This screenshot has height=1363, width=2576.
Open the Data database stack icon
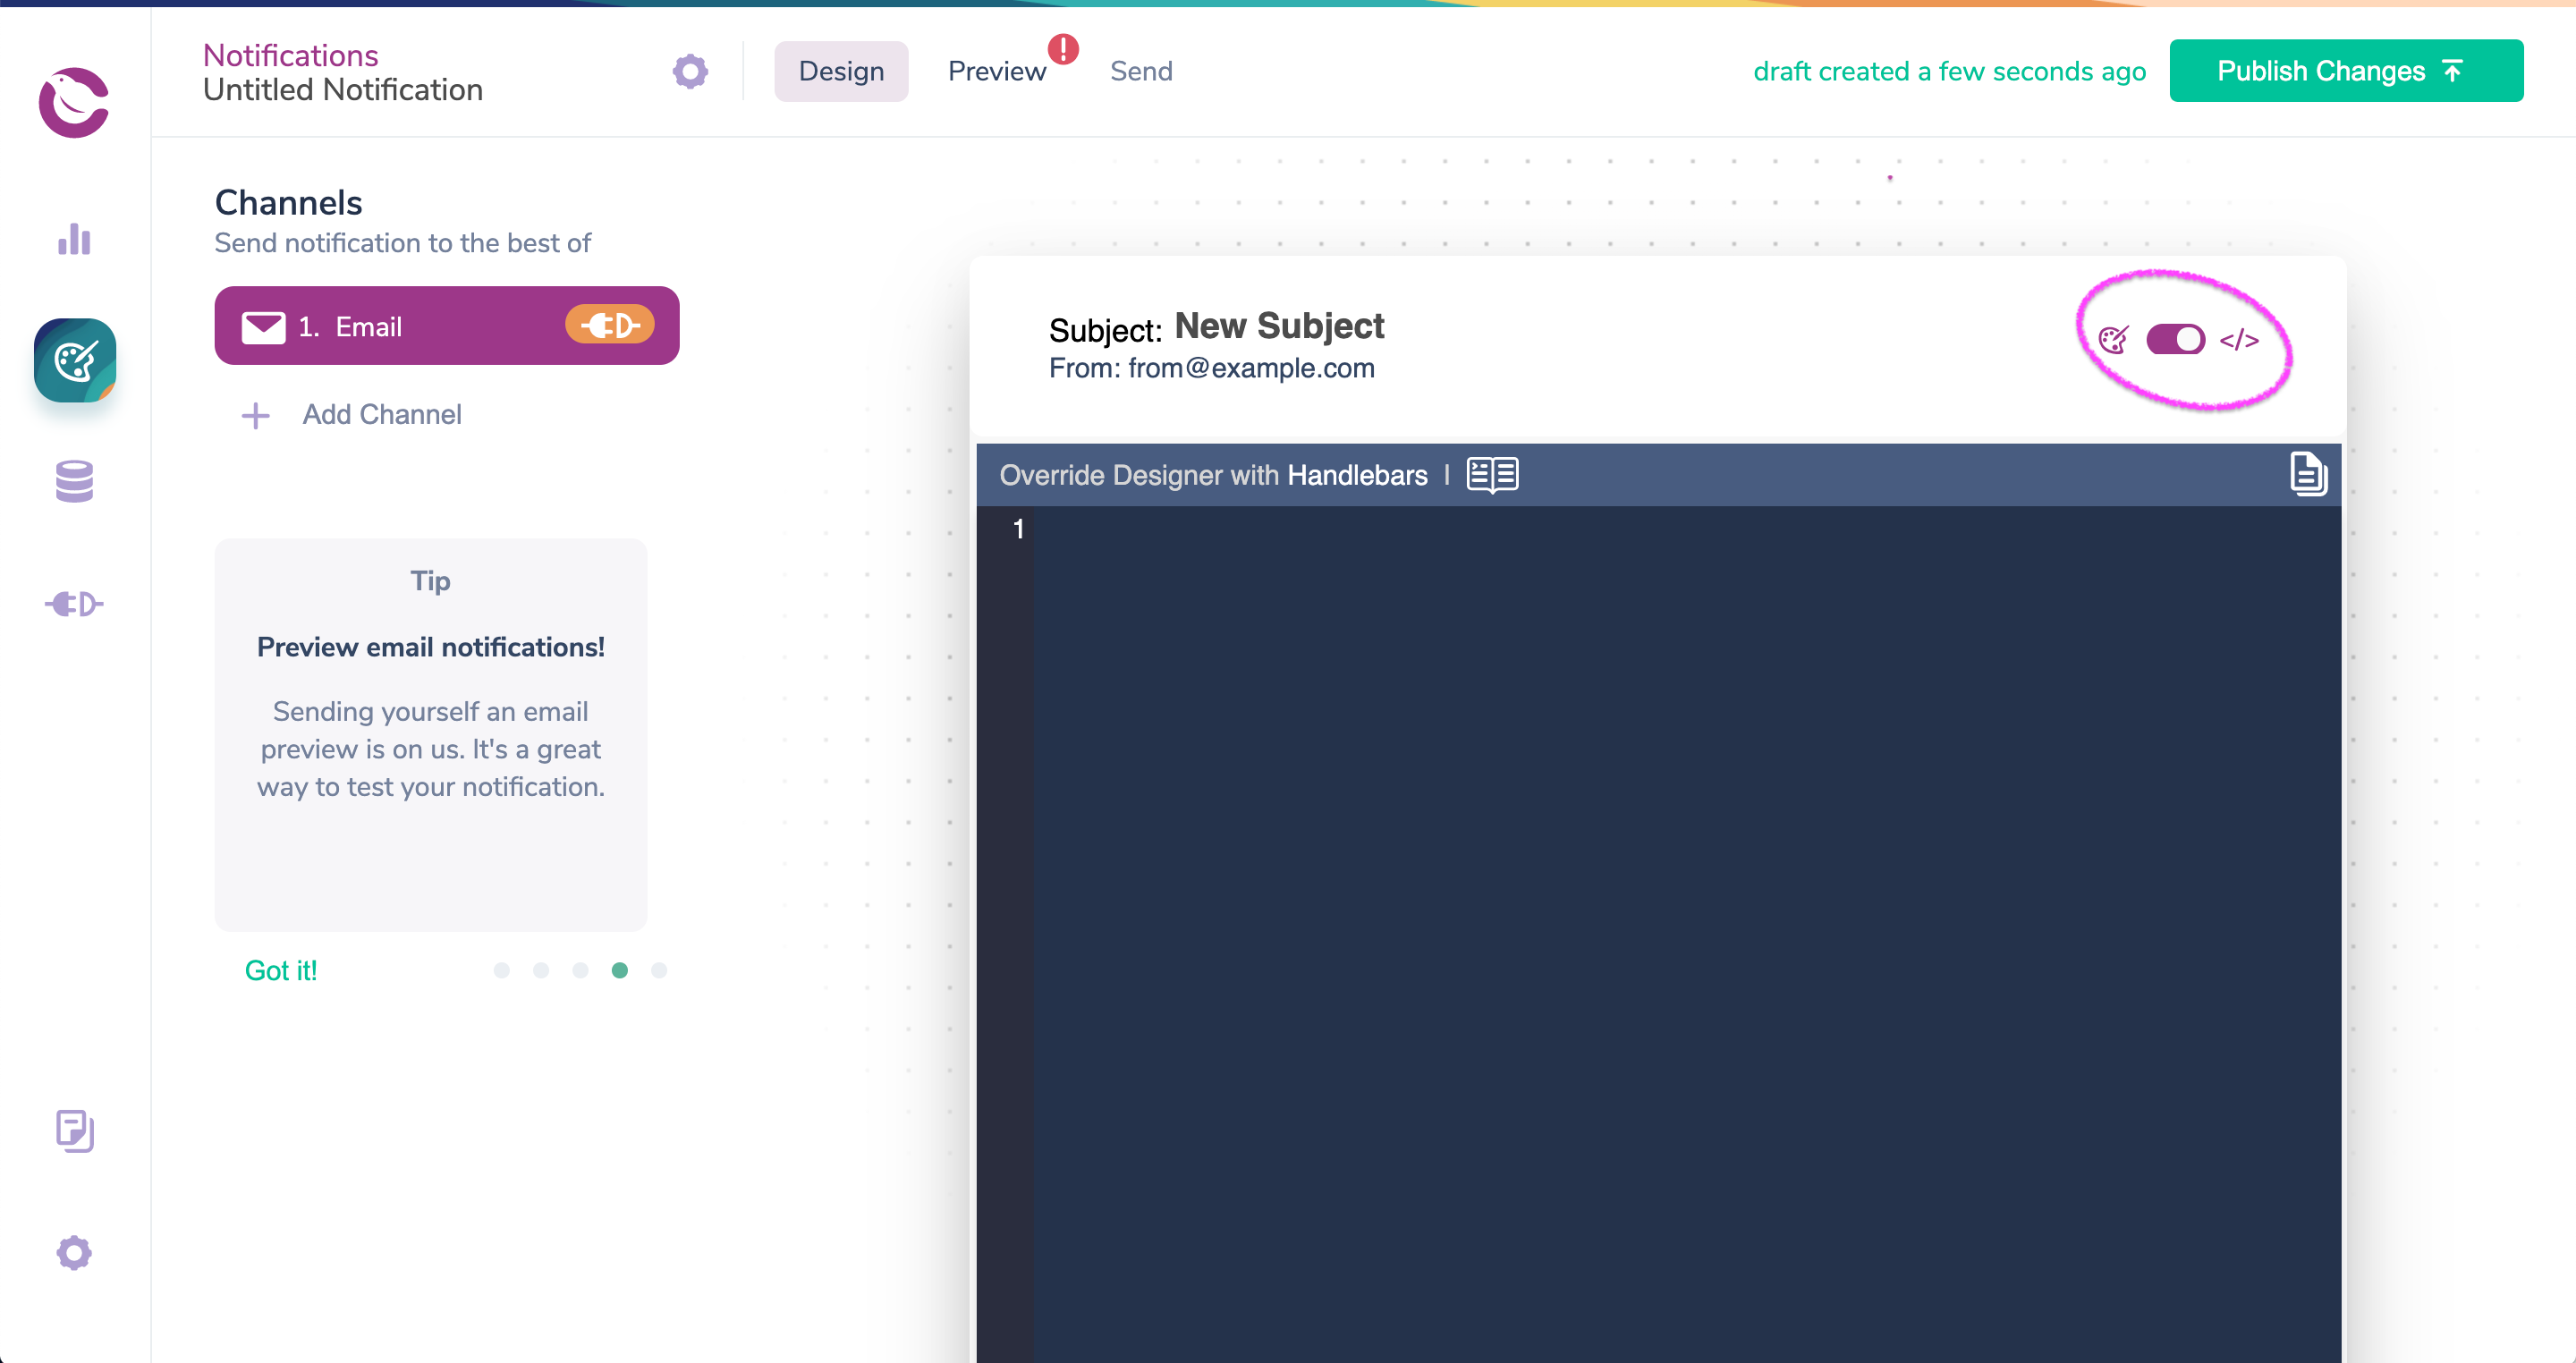74,482
